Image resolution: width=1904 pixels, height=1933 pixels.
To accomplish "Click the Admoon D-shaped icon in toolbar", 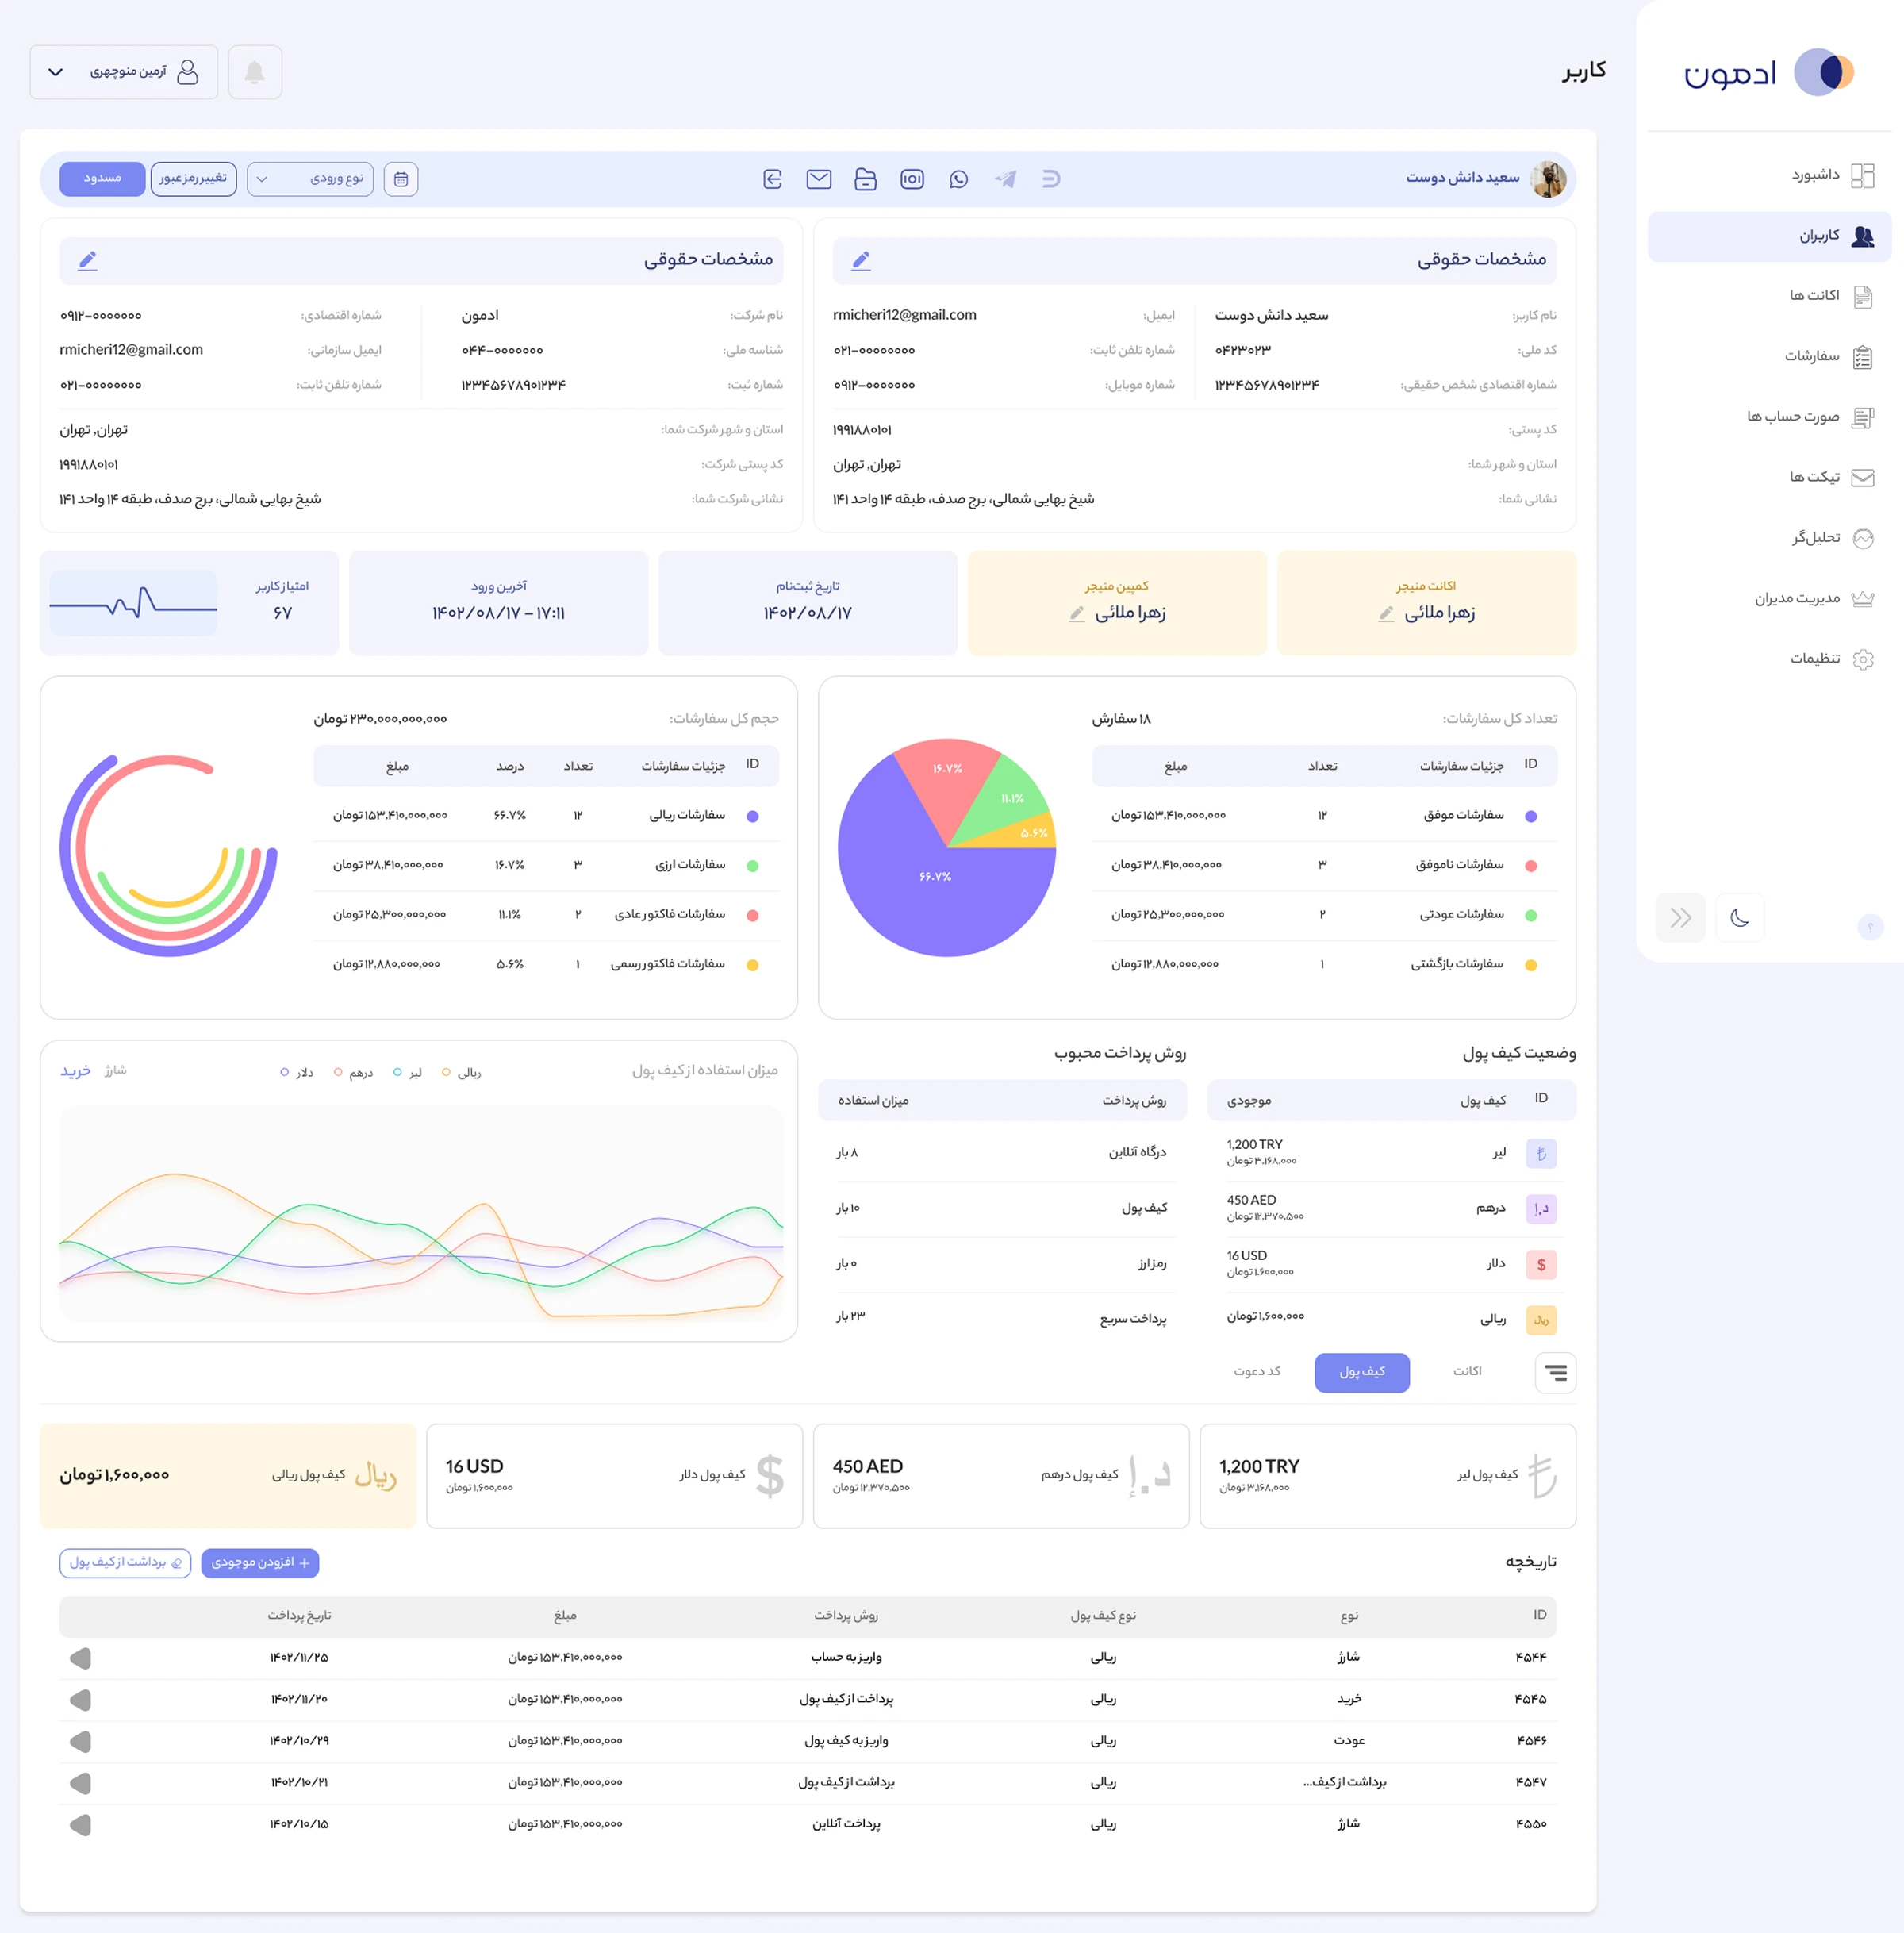I will (1051, 179).
